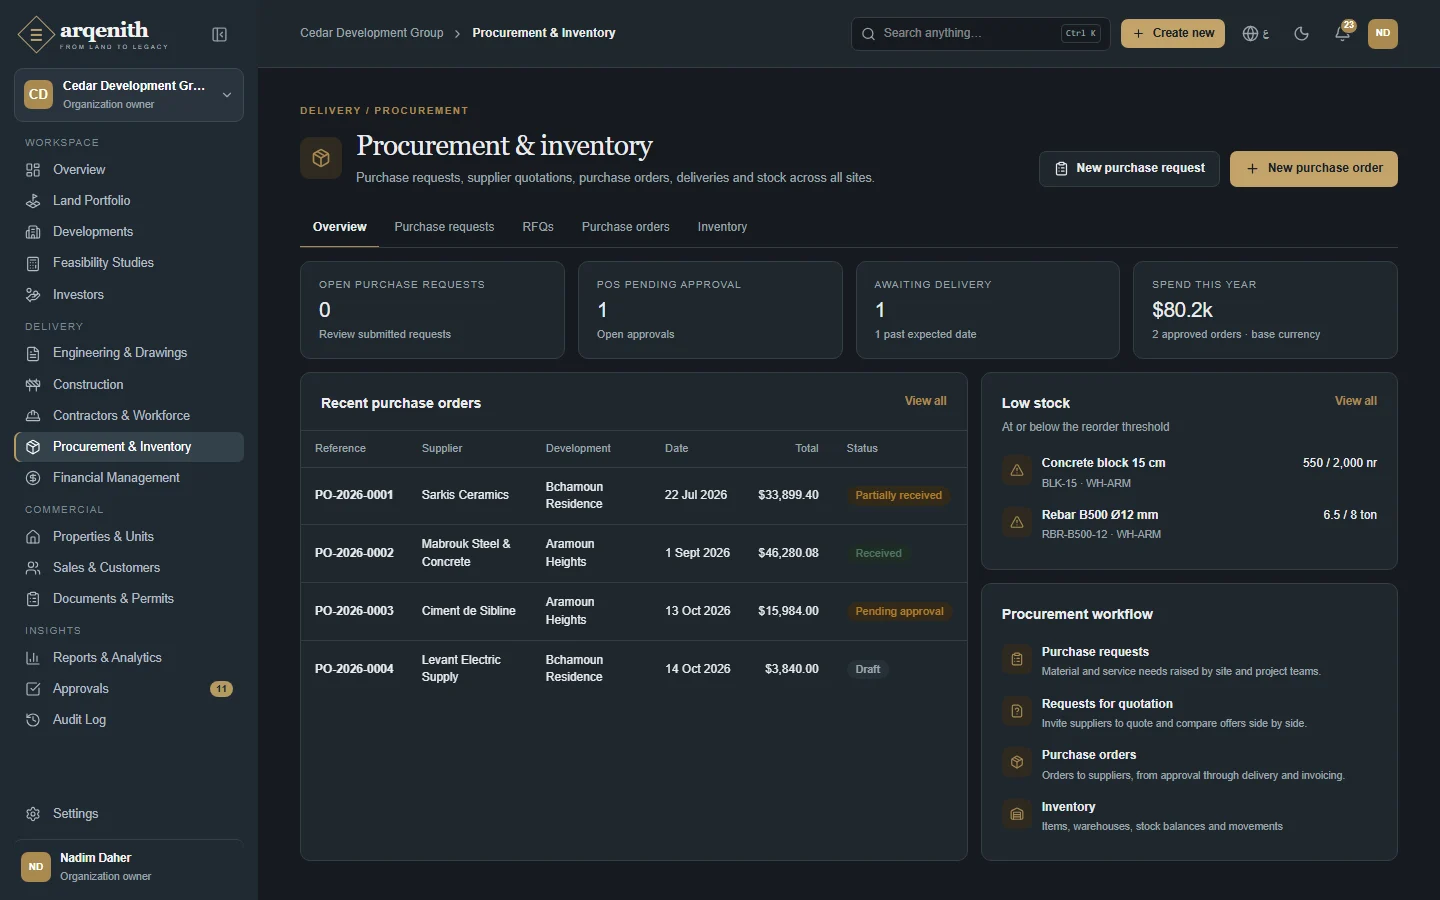
Task: Open Engineering & Drawings
Action: click(x=129, y=353)
